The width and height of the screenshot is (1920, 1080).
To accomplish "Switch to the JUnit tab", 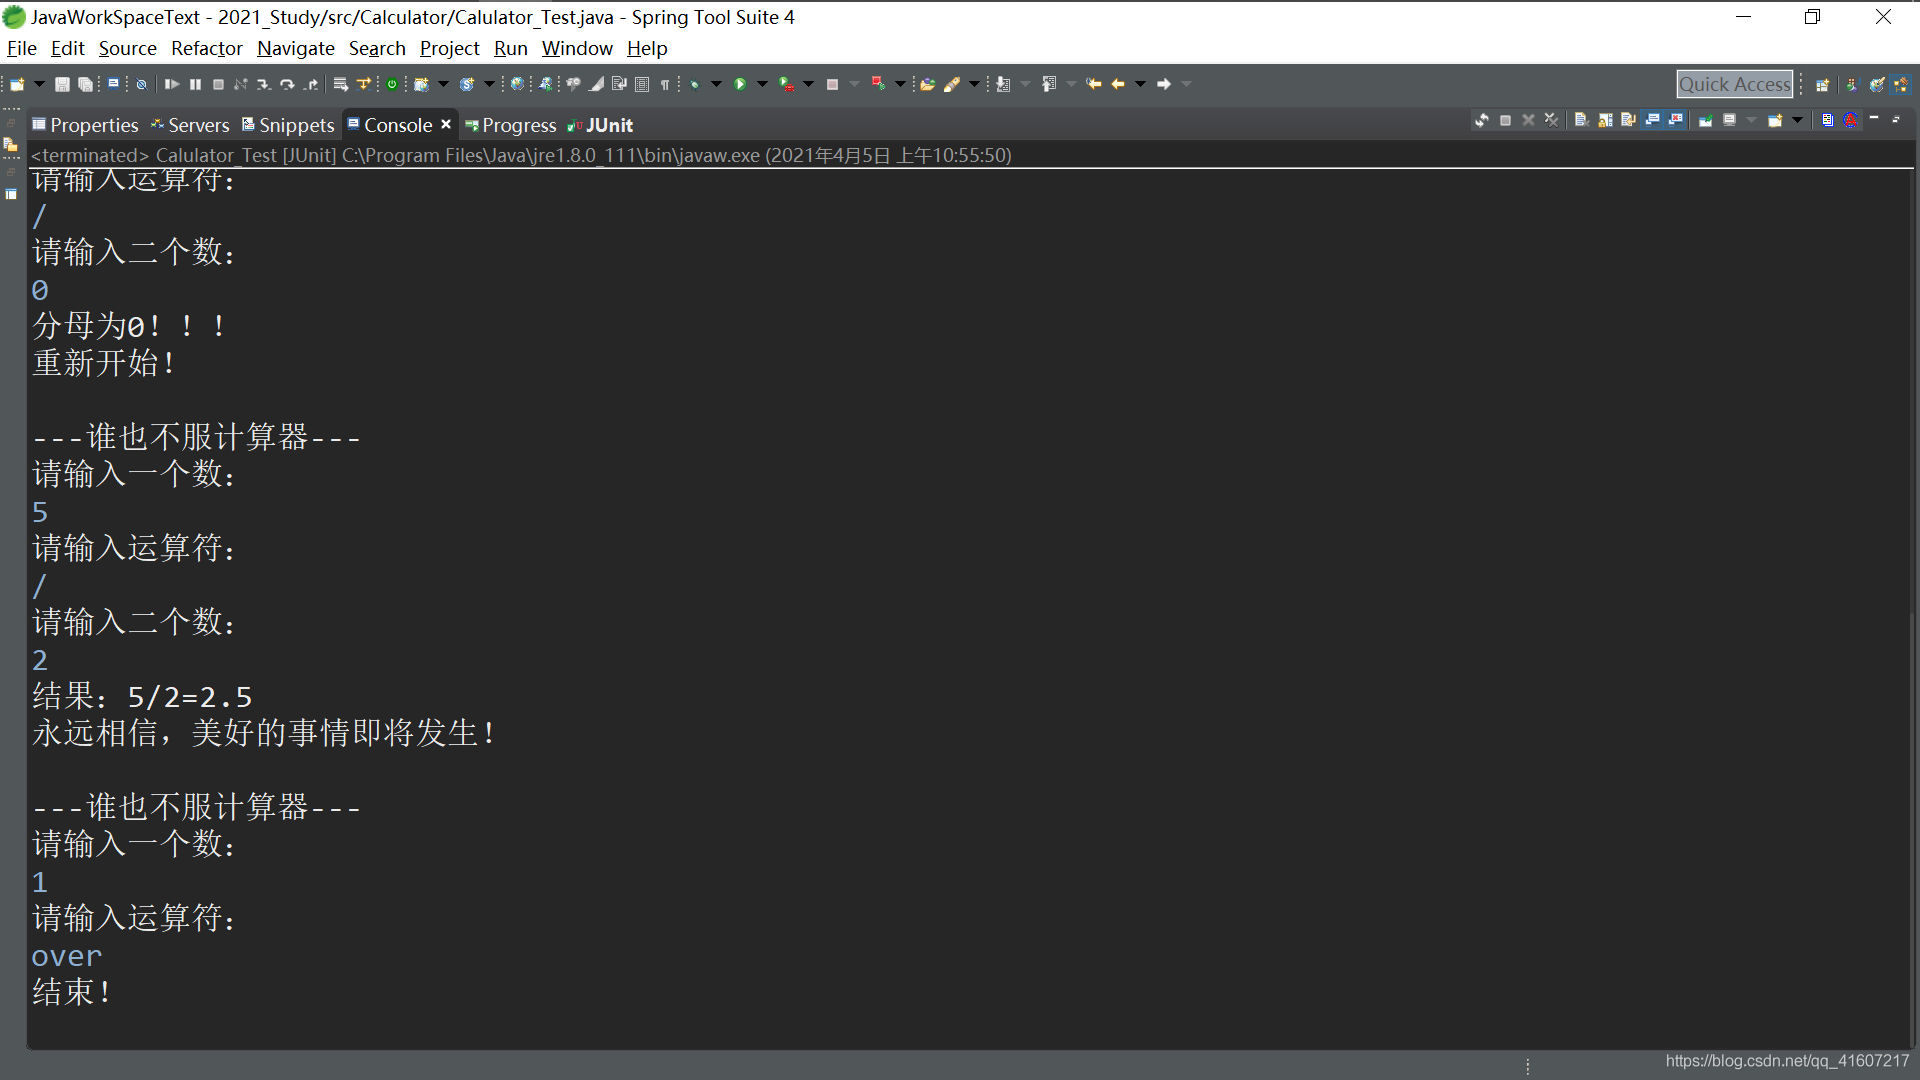I will pos(600,125).
